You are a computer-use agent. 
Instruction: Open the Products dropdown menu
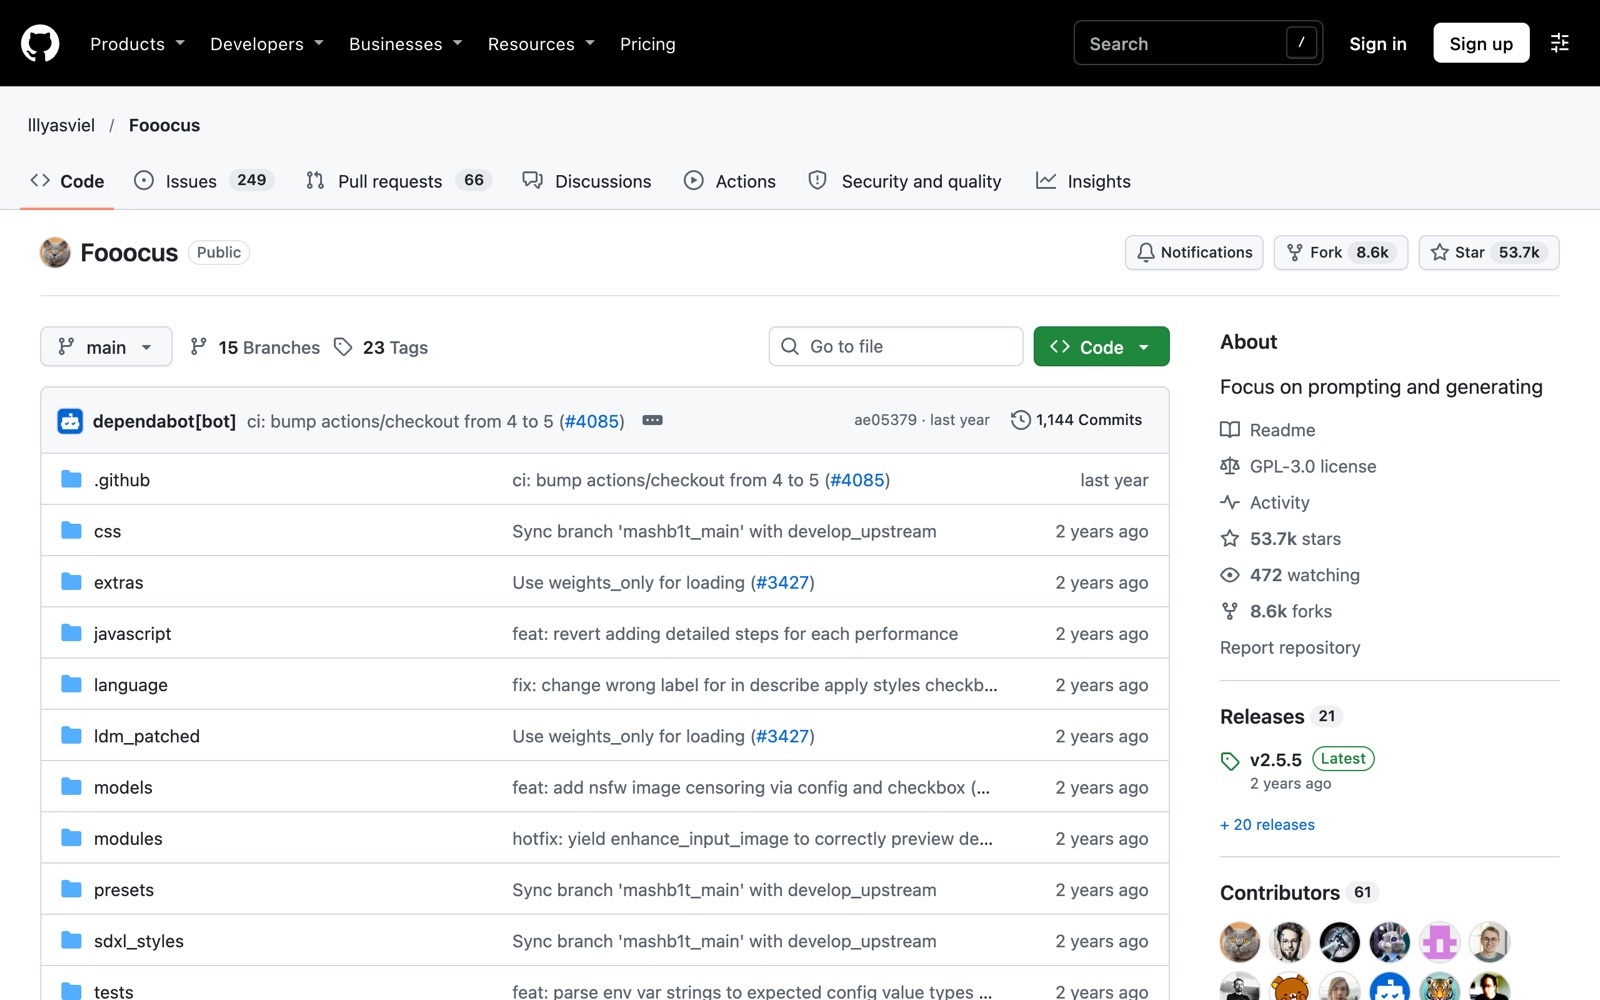coord(137,44)
